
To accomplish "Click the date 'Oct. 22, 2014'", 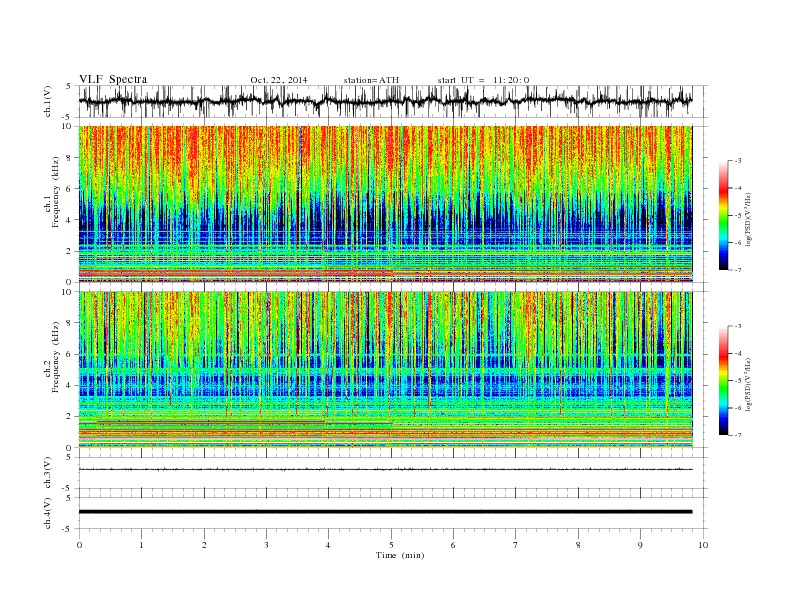I will tap(279, 80).
